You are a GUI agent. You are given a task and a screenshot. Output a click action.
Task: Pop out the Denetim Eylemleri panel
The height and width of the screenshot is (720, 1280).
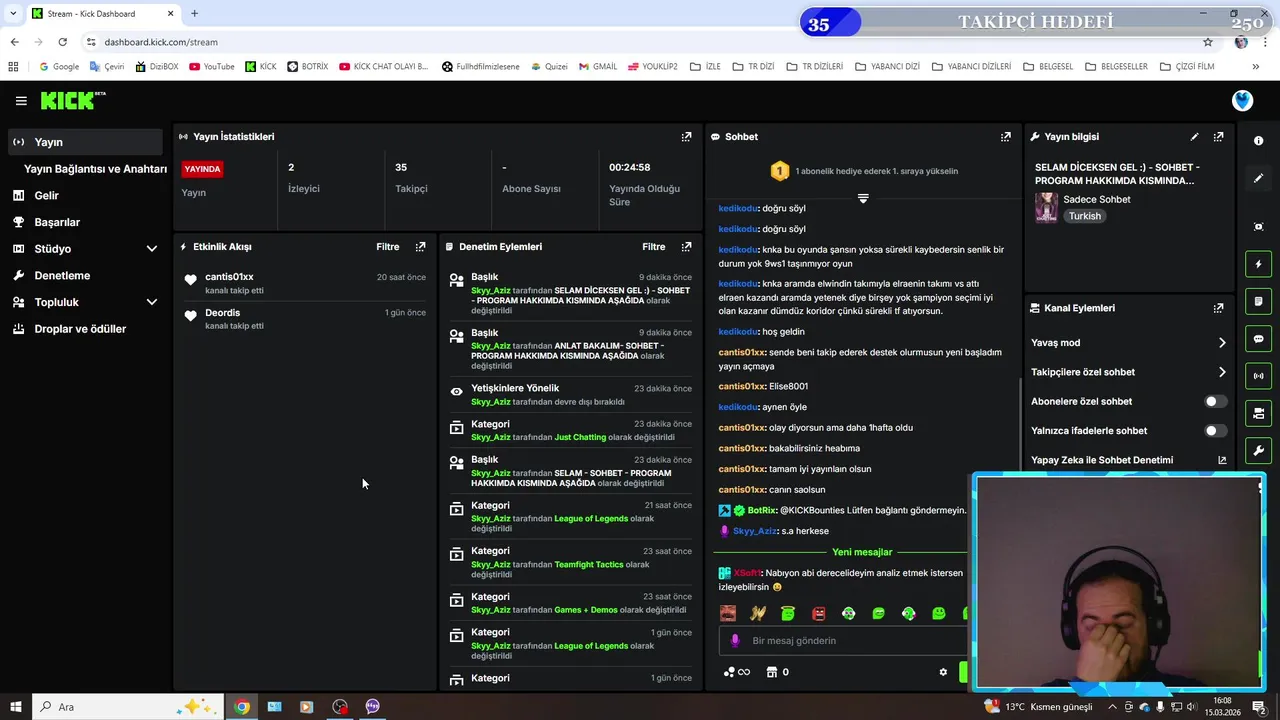click(686, 246)
